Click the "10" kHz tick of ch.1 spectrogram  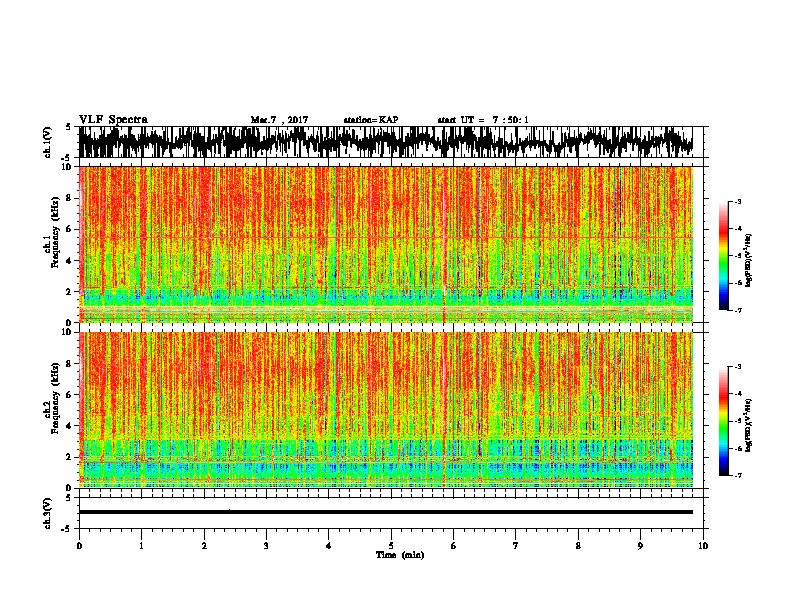68,167
